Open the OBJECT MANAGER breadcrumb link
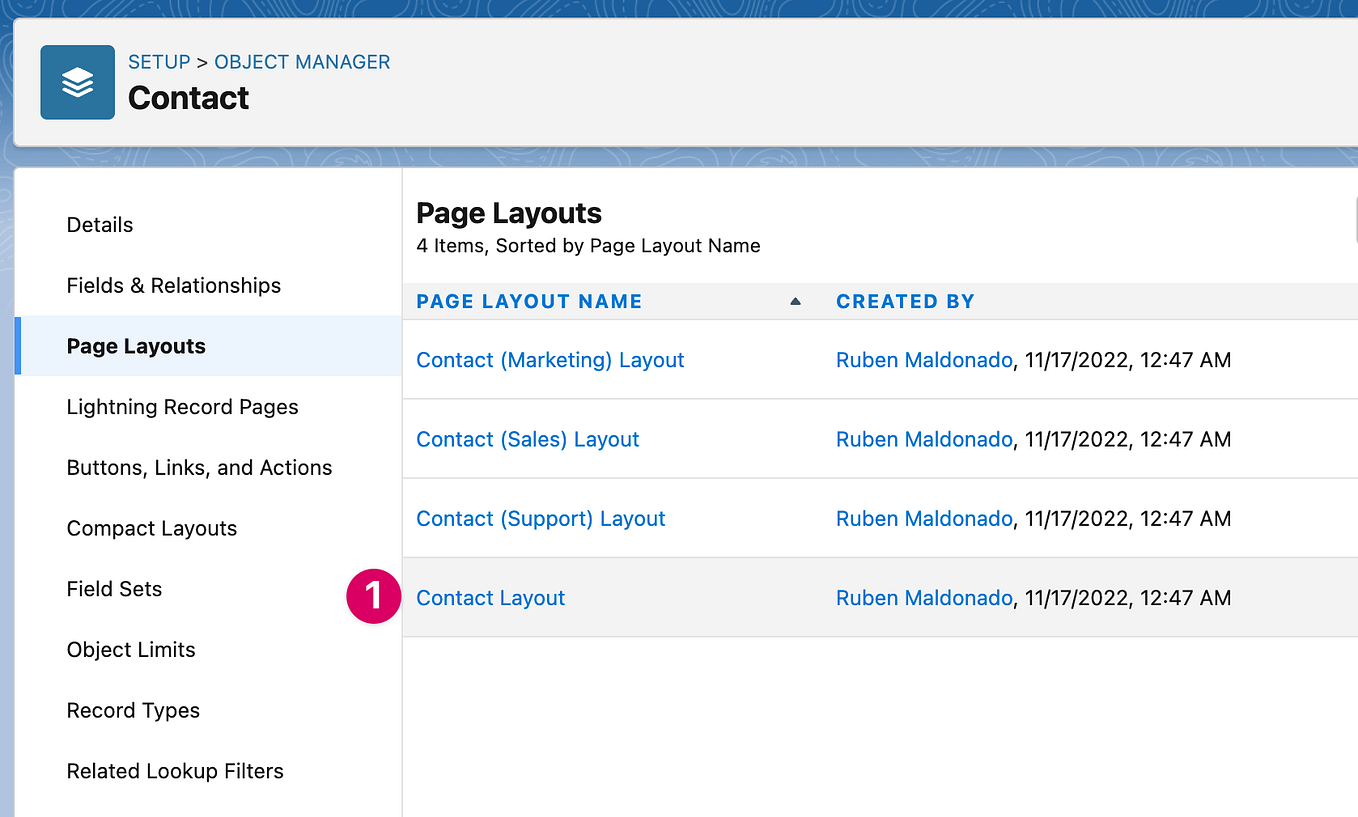The image size is (1358, 817). [302, 61]
